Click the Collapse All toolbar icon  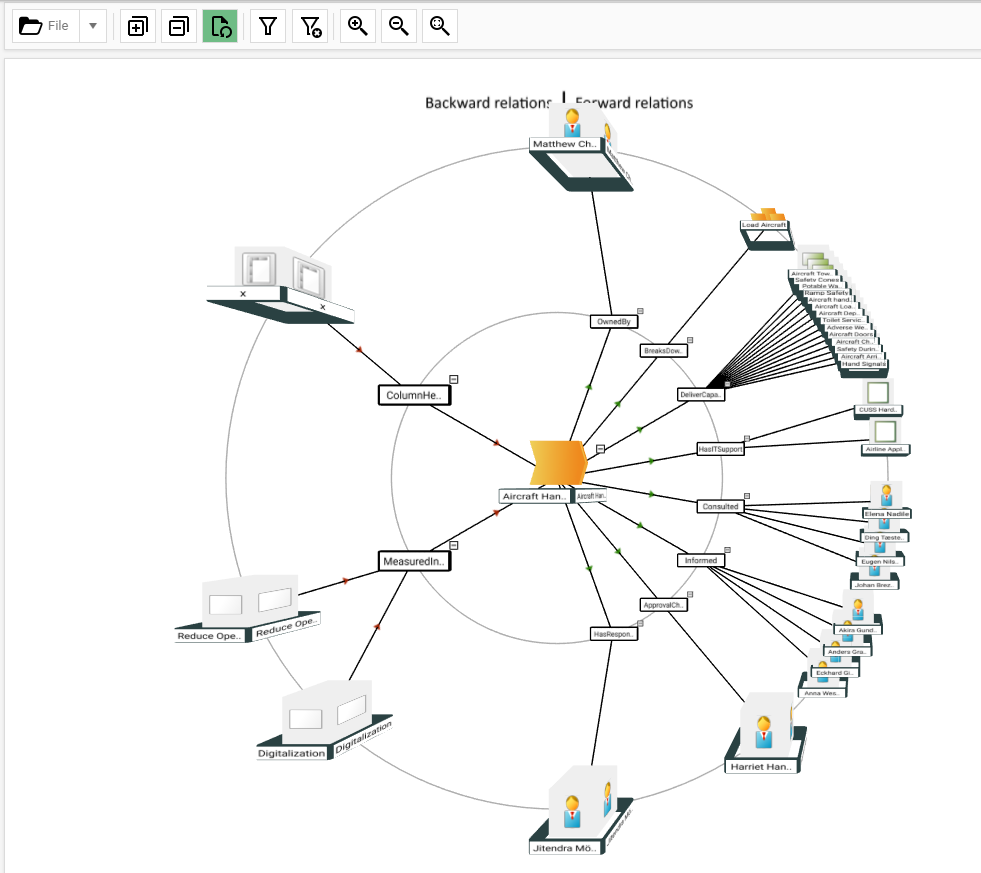pyautogui.click(x=179, y=27)
